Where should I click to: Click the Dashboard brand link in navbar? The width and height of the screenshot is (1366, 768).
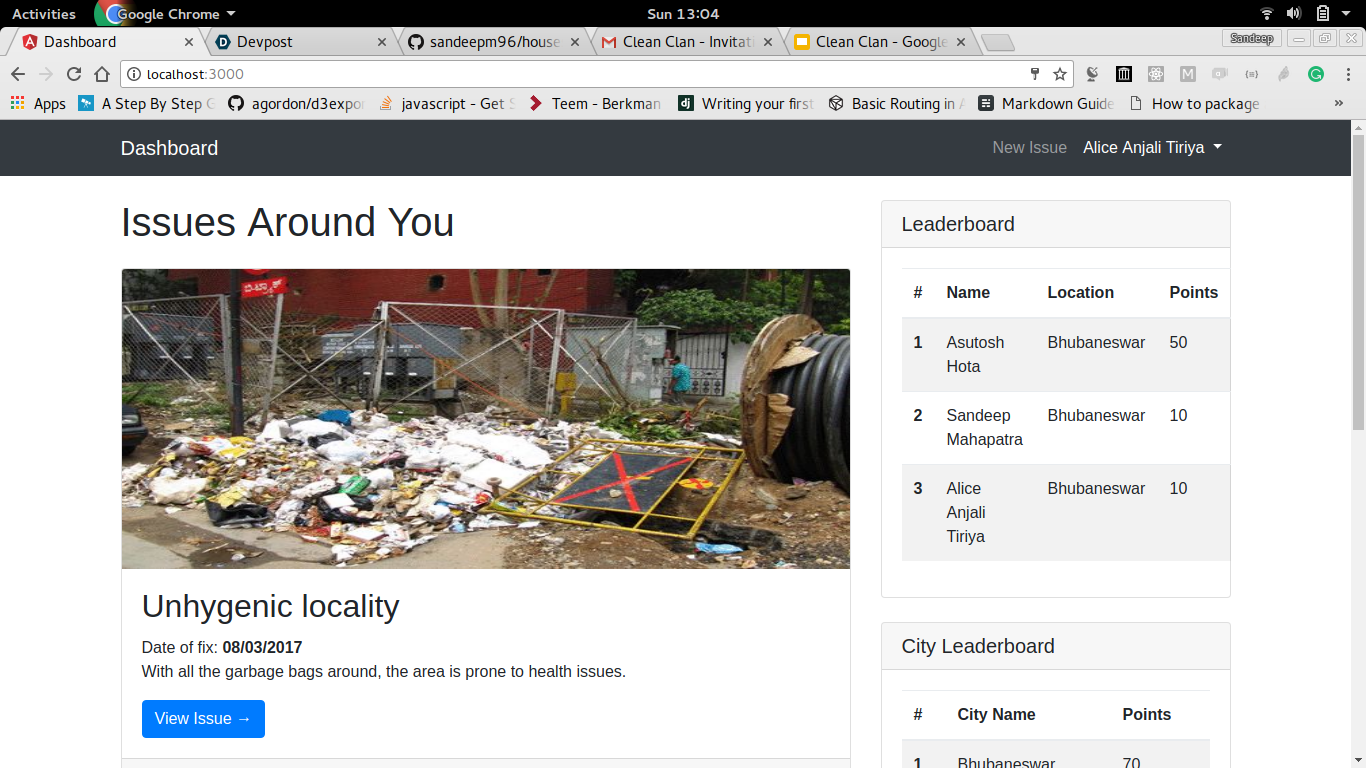click(x=169, y=148)
